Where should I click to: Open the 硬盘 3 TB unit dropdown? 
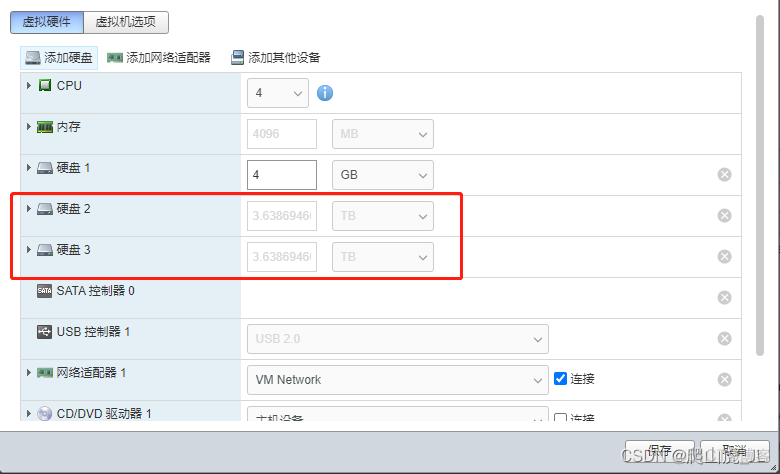(383, 257)
